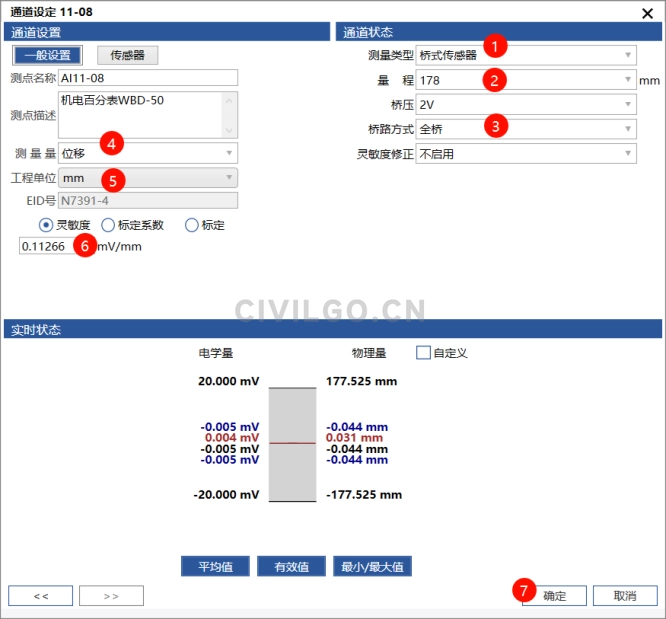Close the 通道设定 dialog window

coord(646,13)
